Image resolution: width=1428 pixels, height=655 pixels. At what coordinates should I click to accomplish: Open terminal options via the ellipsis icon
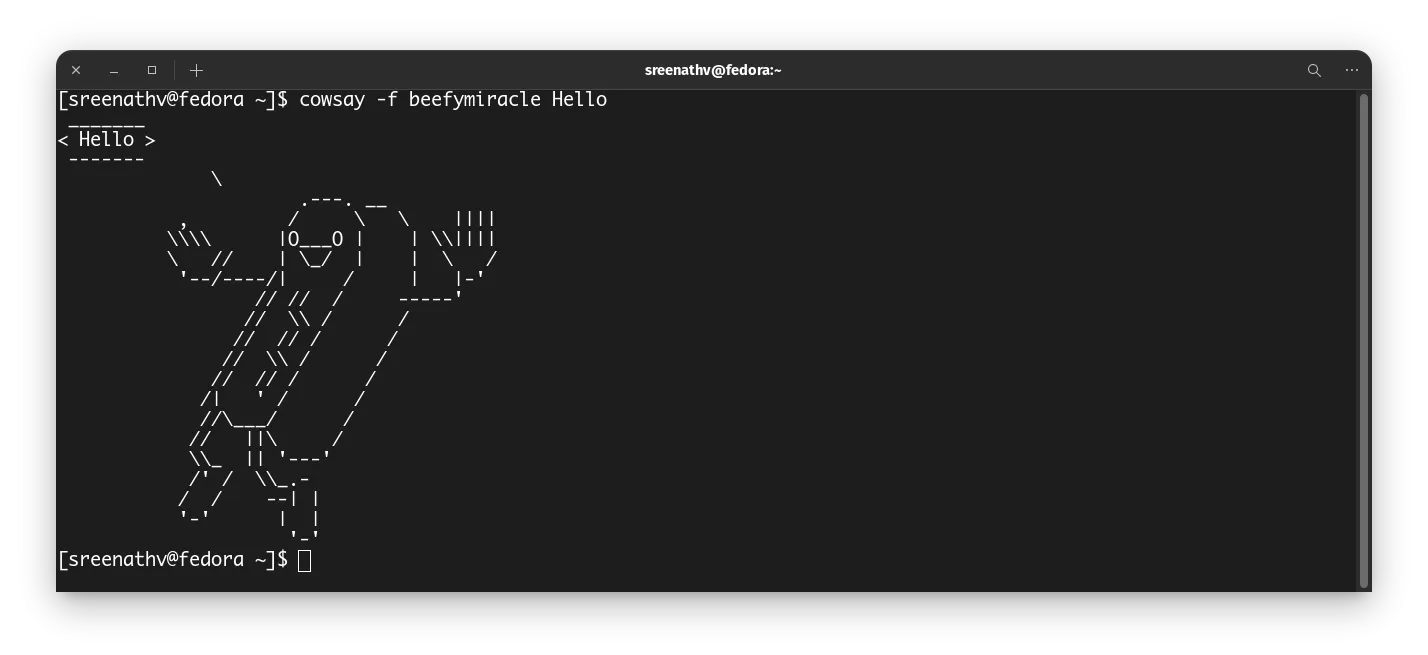pos(1351,70)
